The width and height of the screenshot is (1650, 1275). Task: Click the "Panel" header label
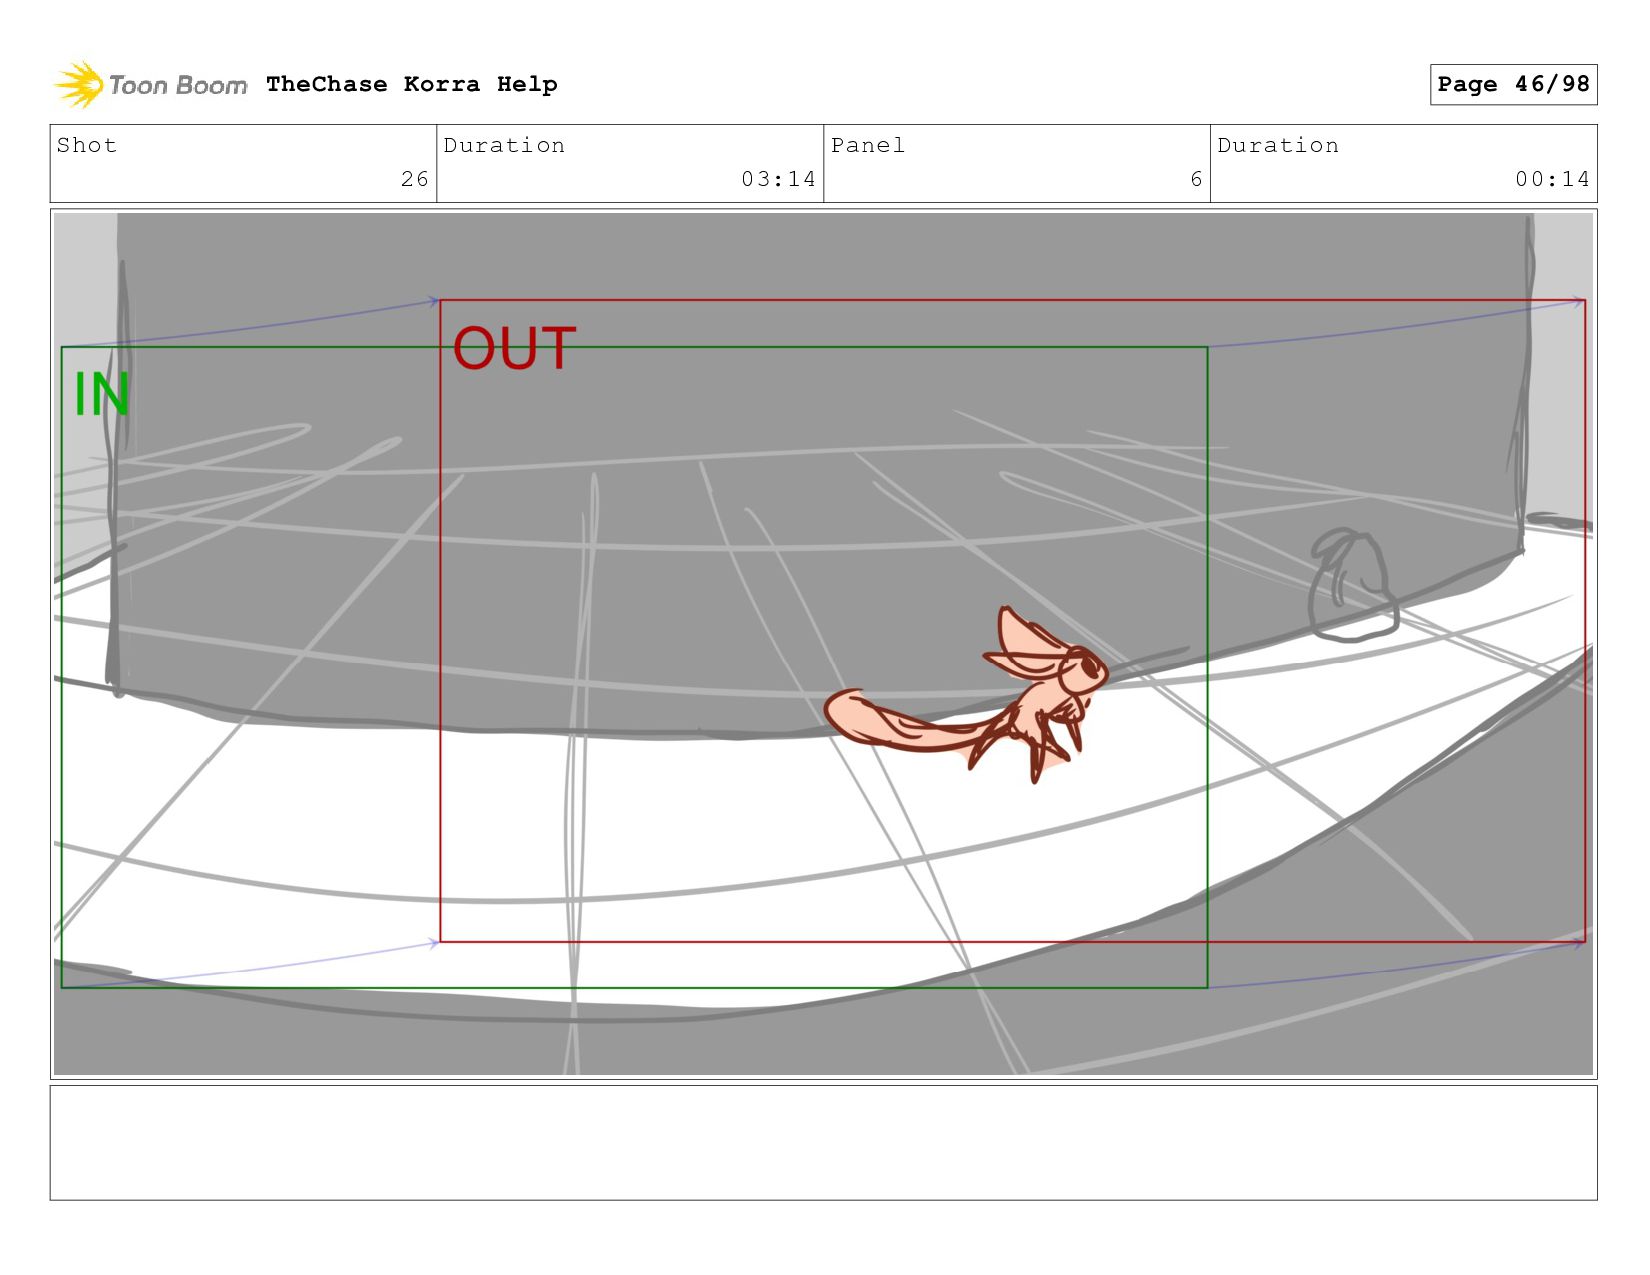[868, 145]
